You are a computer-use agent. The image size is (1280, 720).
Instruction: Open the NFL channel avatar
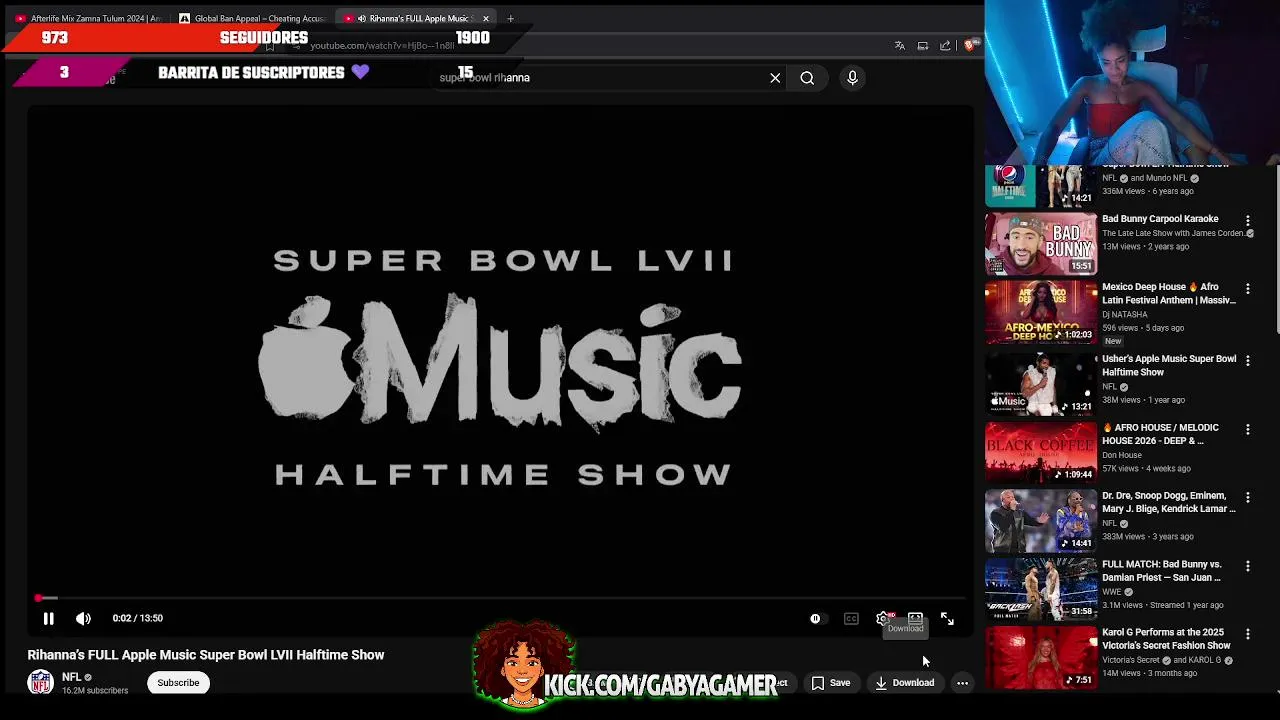40,682
